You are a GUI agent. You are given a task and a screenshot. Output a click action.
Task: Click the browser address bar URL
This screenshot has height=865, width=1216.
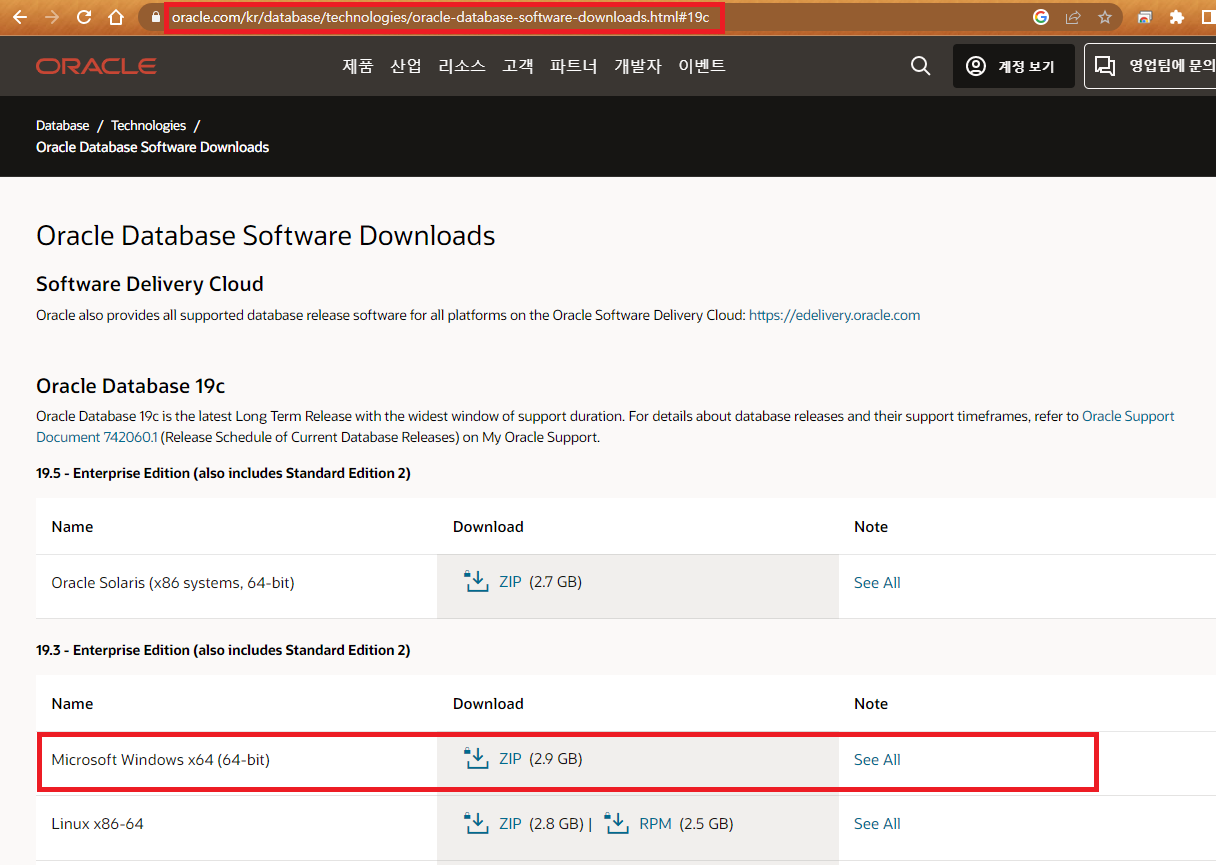click(x=440, y=17)
